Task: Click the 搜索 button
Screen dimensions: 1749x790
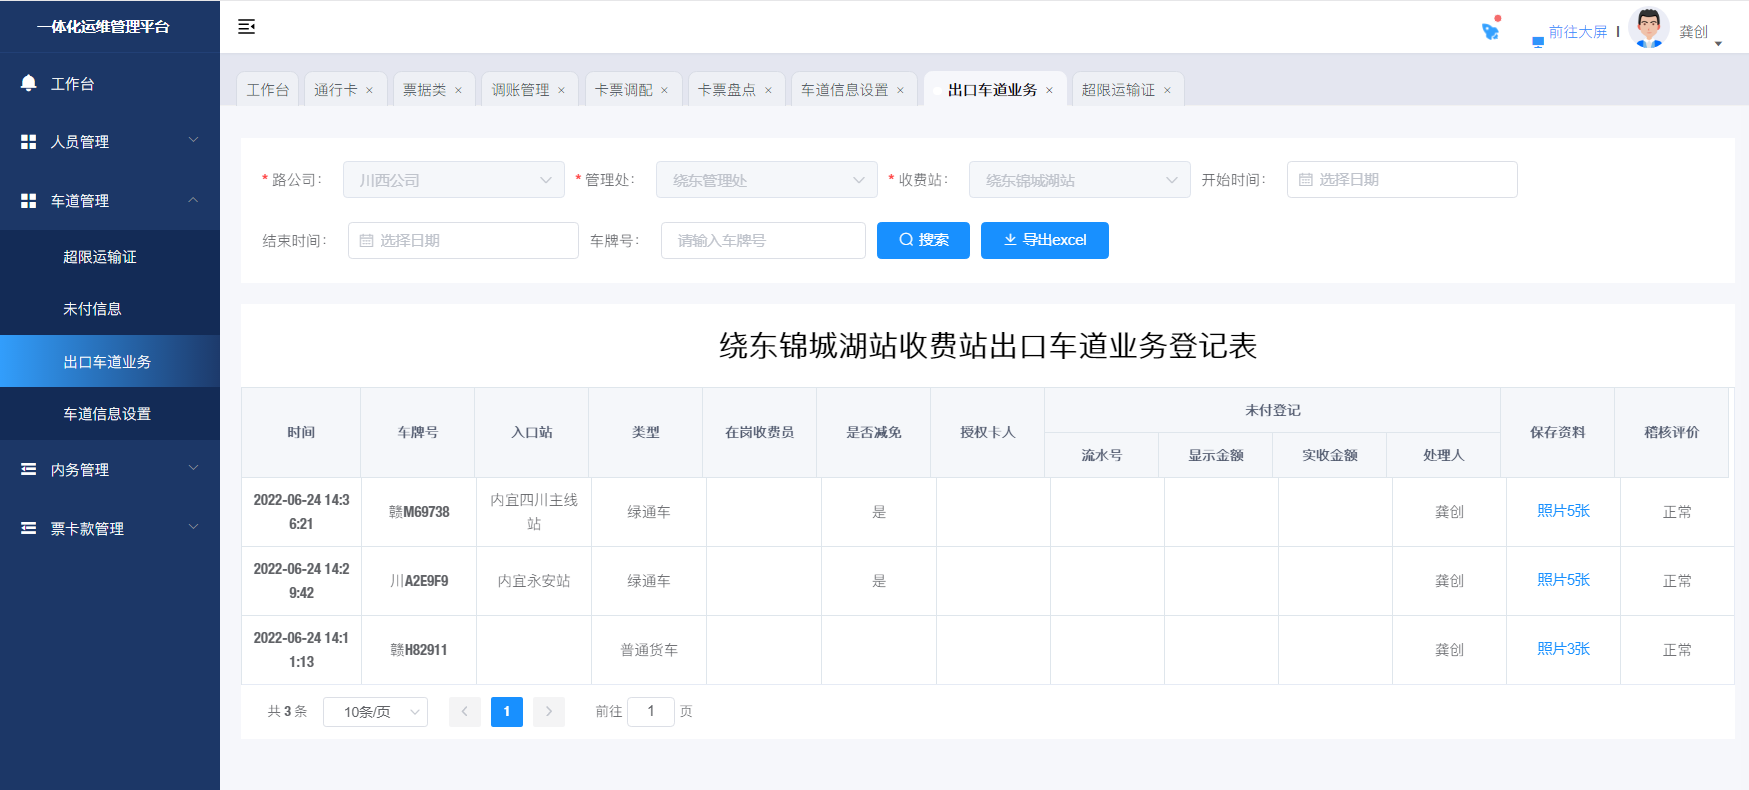Action: pos(923,240)
